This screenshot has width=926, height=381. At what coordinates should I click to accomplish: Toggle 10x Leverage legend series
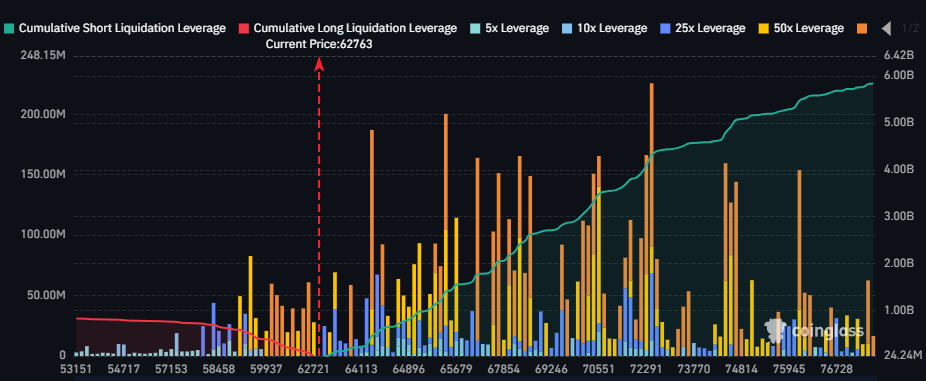[x=605, y=28]
